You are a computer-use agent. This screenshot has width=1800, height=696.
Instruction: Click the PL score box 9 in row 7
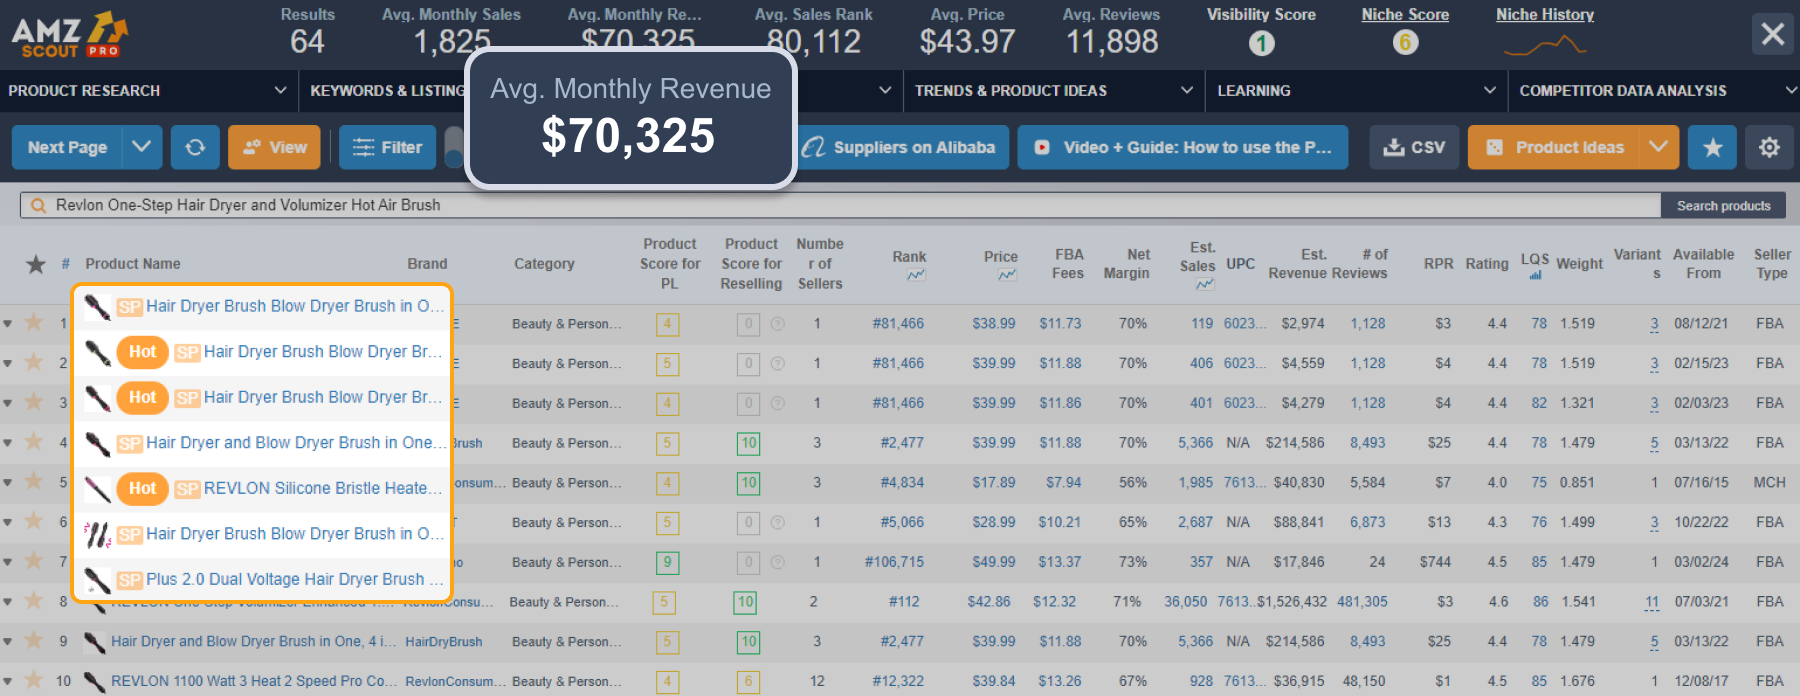point(667,563)
